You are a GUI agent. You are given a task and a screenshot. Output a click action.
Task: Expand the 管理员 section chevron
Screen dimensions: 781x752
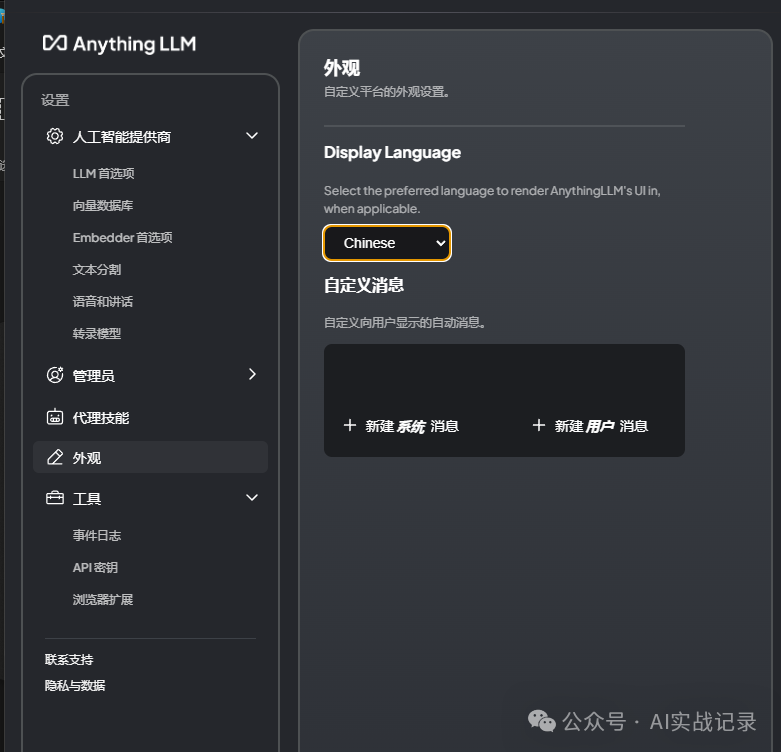click(253, 375)
